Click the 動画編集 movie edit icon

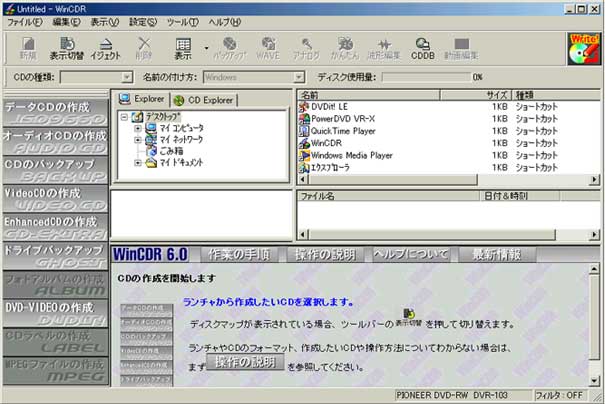pyautogui.click(x=461, y=48)
